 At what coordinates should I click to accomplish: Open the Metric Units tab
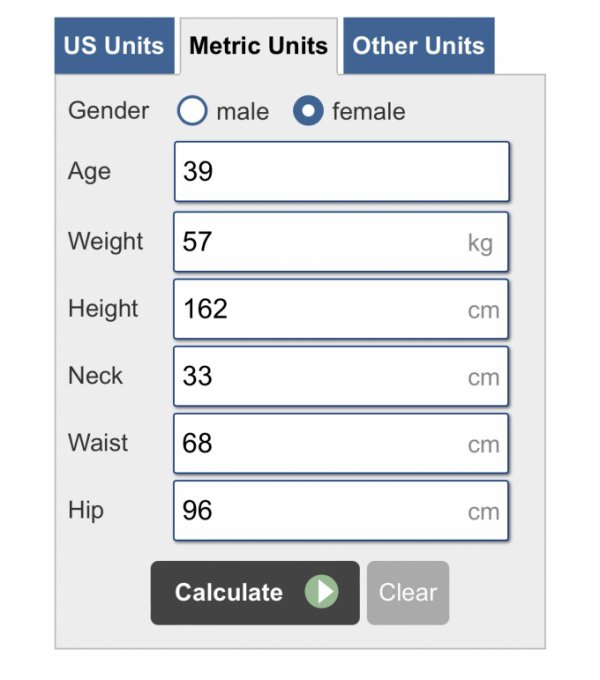[258, 46]
